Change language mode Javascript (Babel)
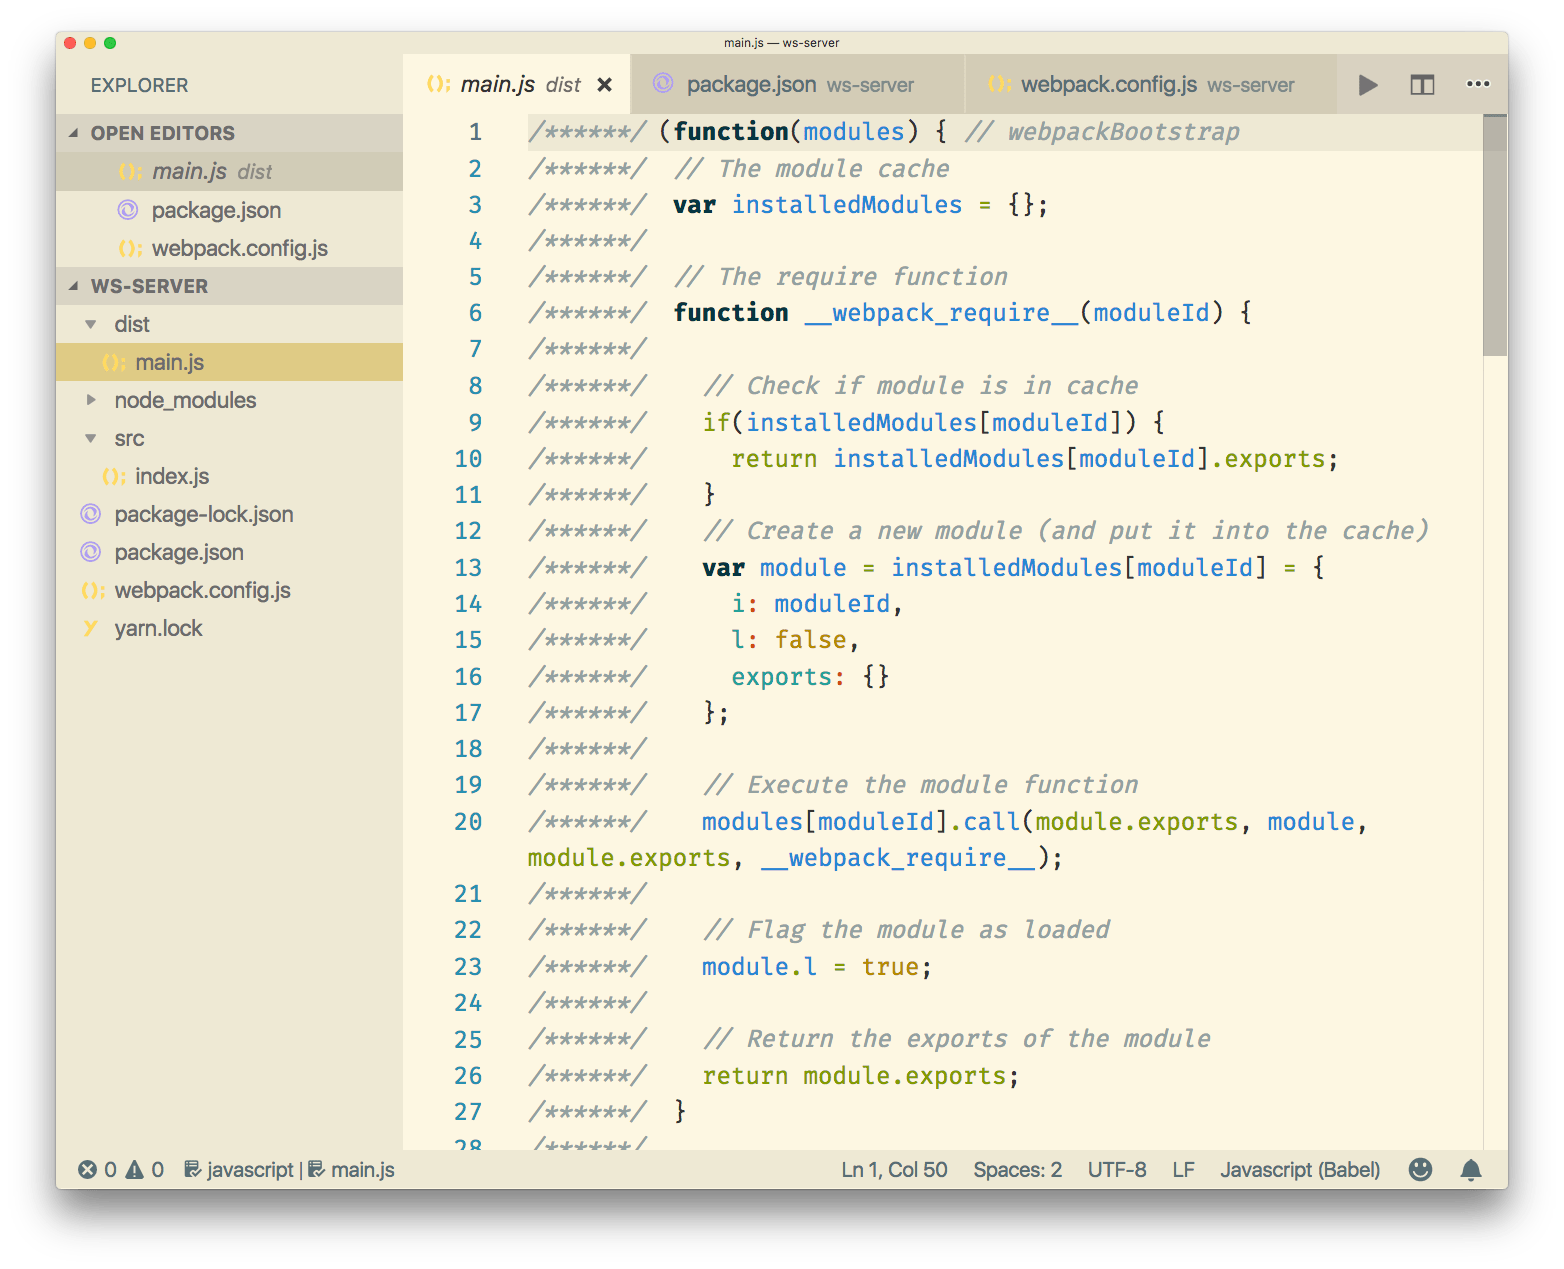Image resolution: width=1564 pixels, height=1269 pixels. 1299,1169
